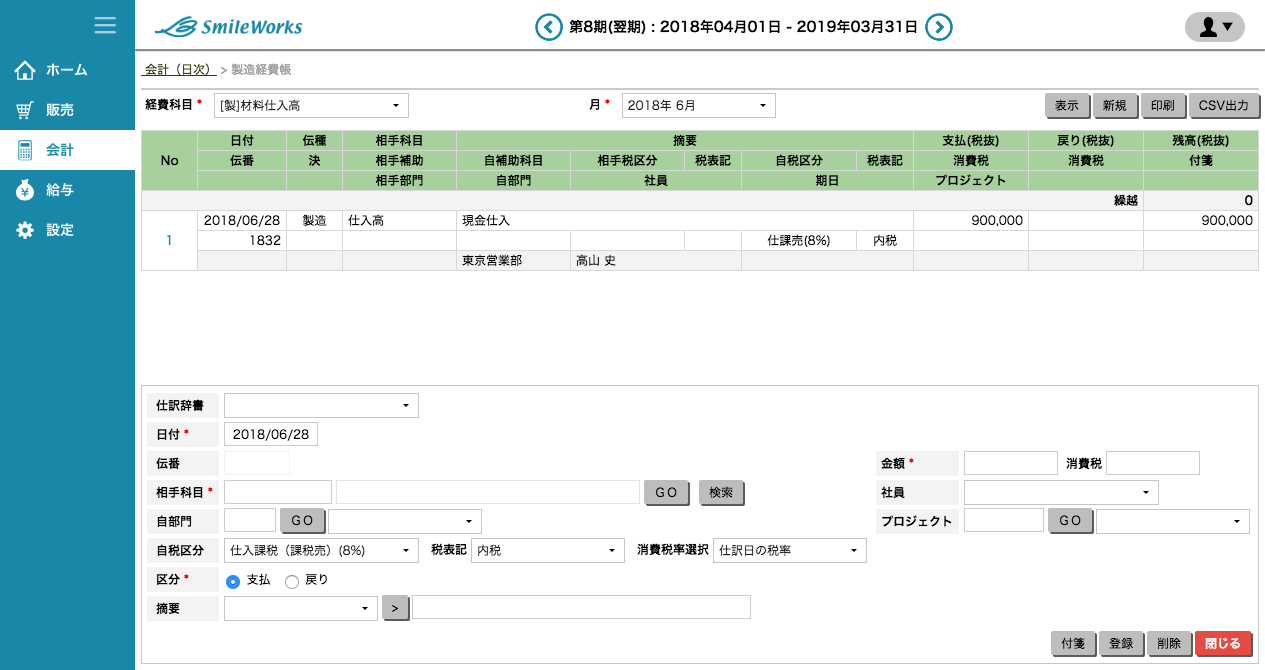Open the 消費税率選択 dropdown
1265x670 pixels.
pyautogui.click(x=790, y=550)
